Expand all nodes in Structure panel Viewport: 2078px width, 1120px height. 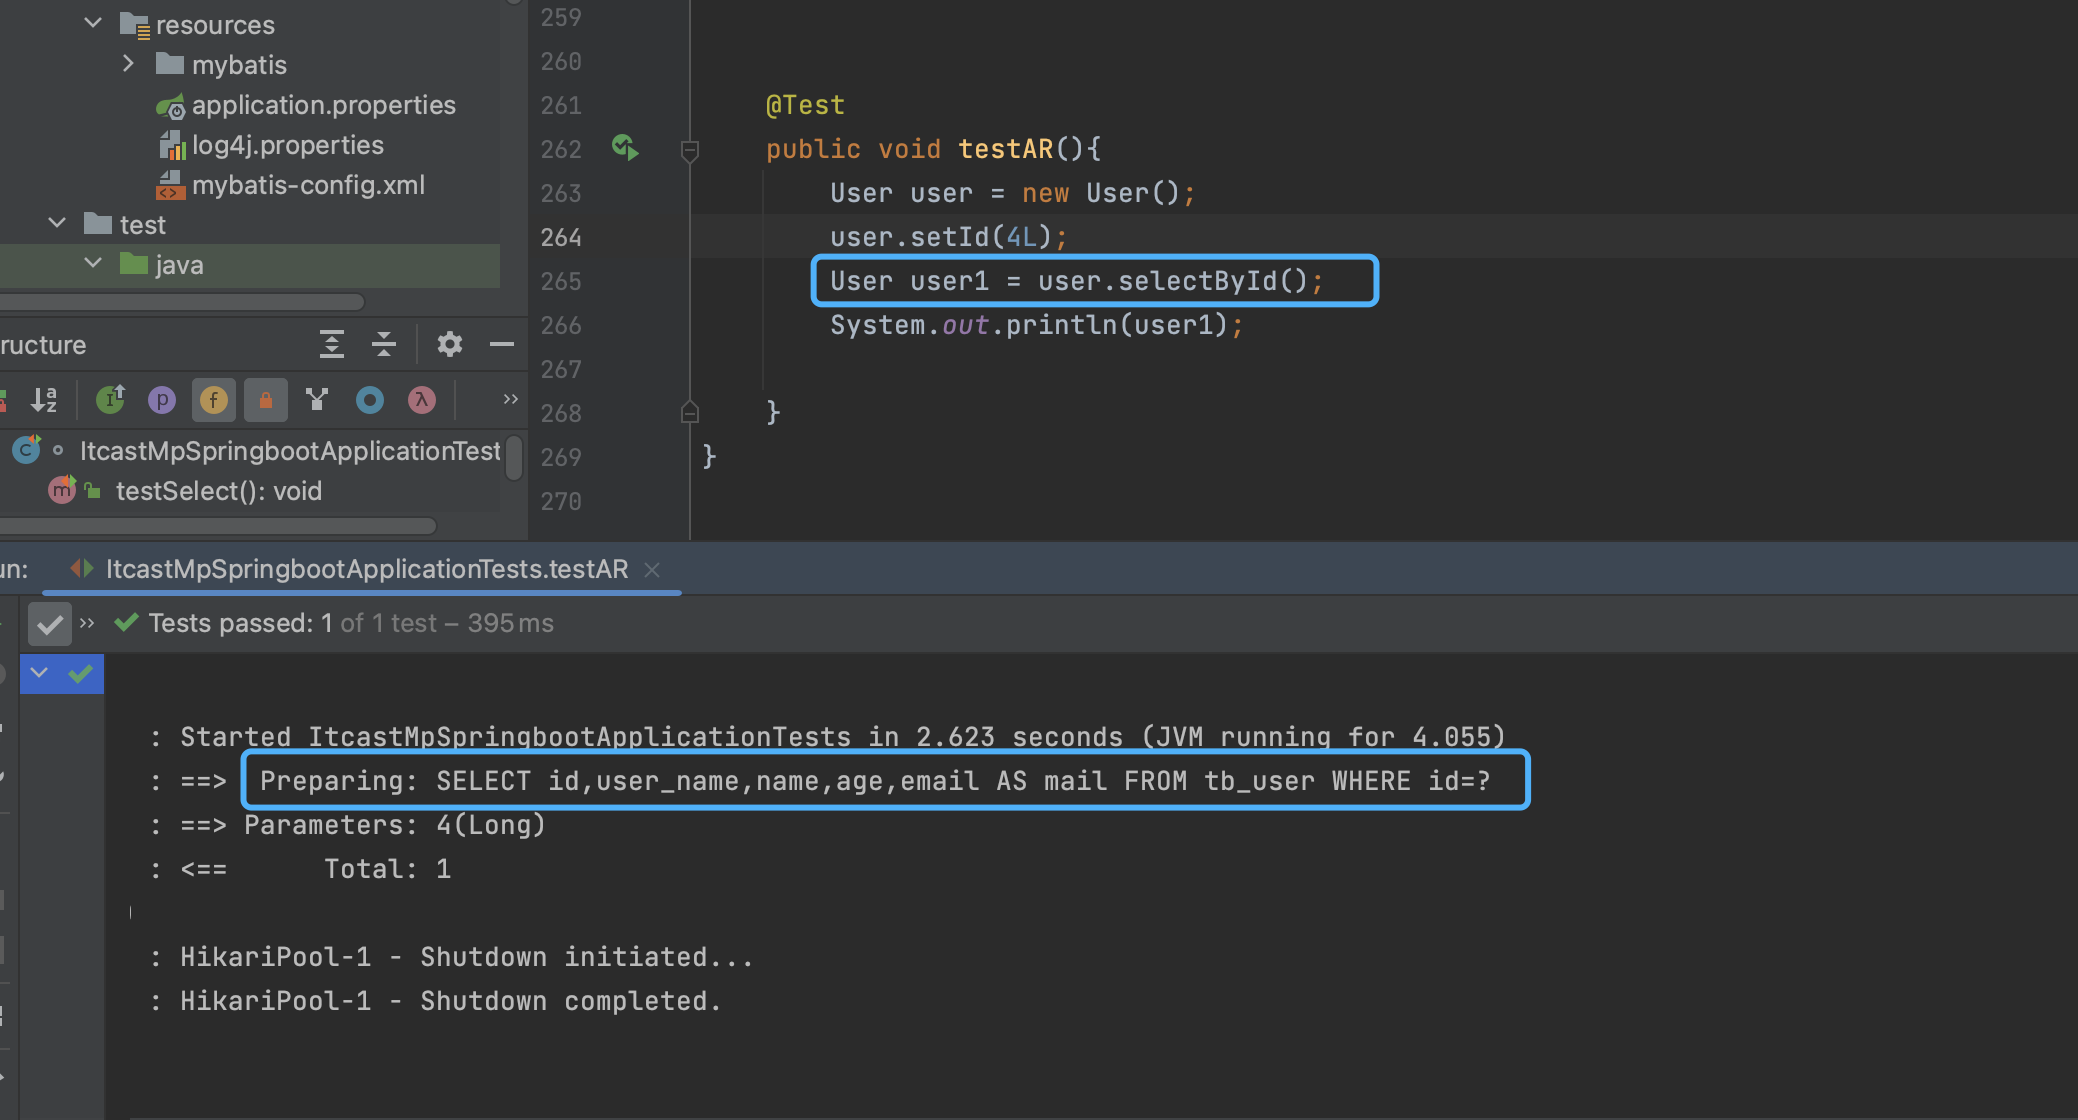[x=332, y=344]
